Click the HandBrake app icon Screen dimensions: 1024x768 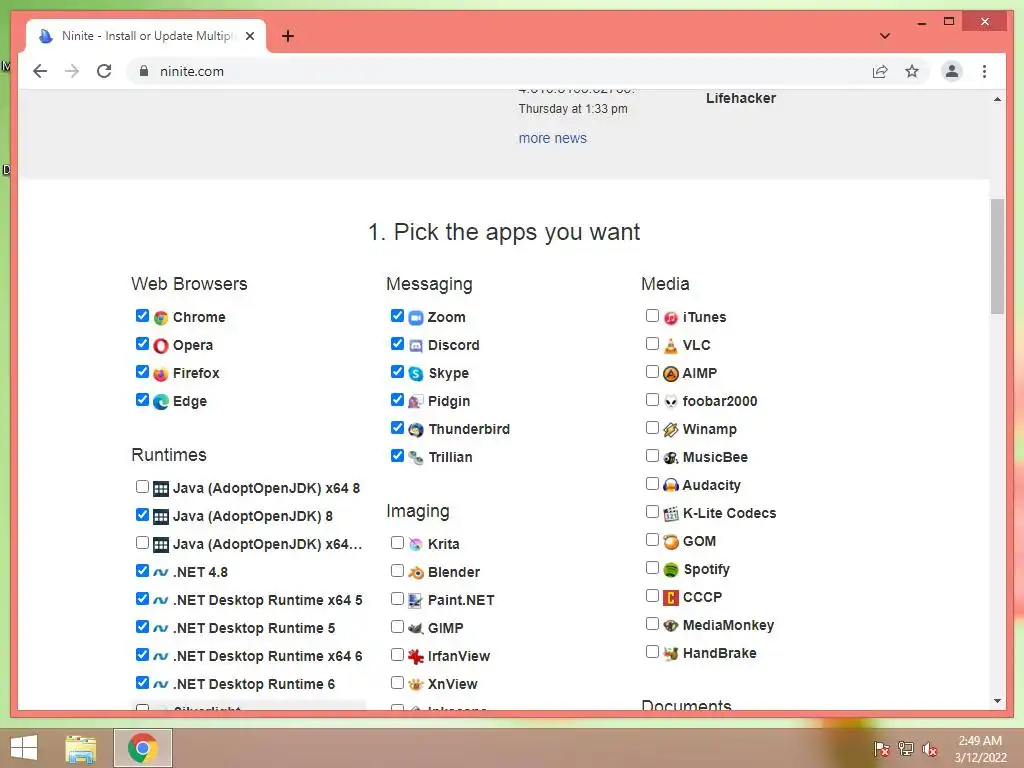point(671,654)
